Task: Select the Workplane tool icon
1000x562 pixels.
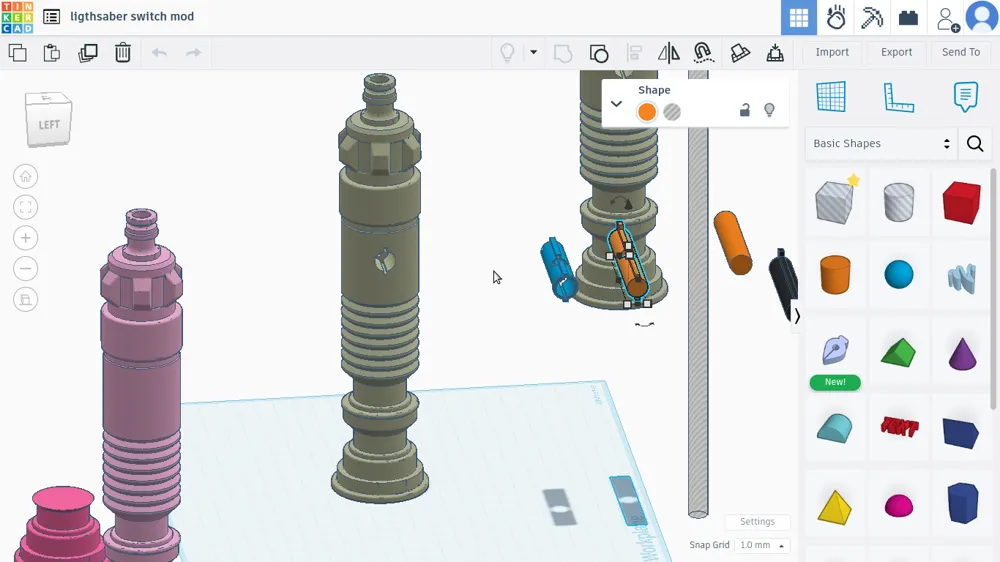Action: [x=830, y=97]
